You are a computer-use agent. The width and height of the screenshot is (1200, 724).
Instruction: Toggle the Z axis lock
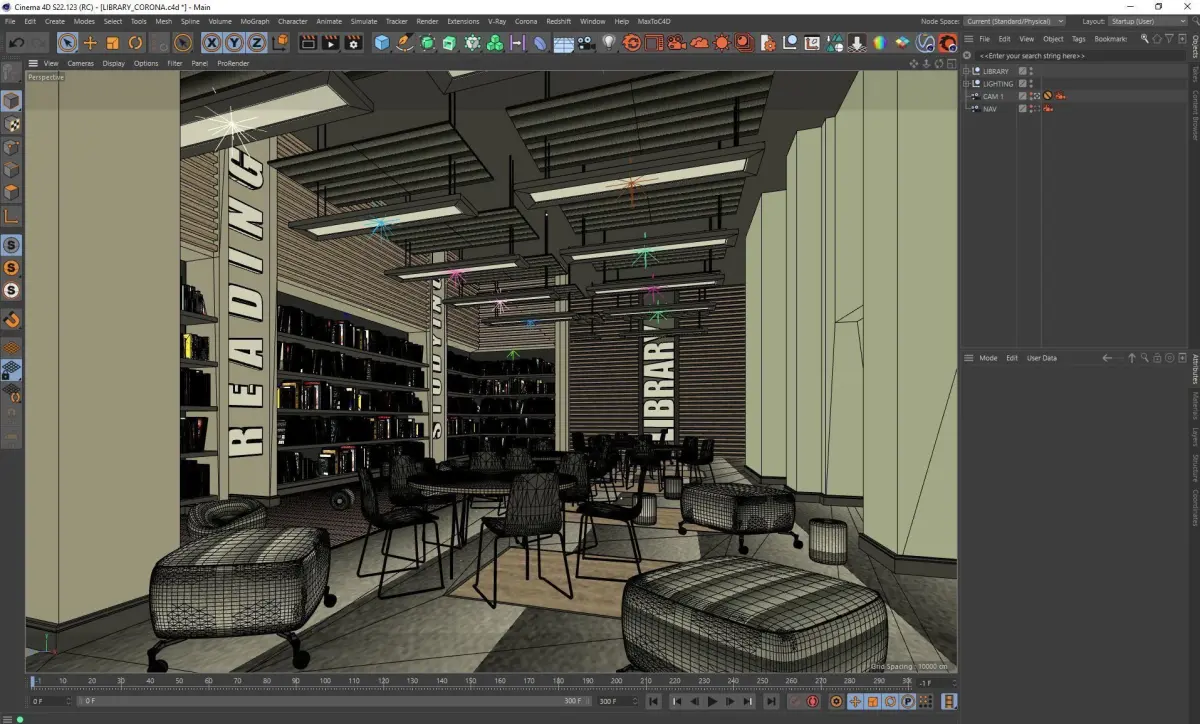(257, 43)
